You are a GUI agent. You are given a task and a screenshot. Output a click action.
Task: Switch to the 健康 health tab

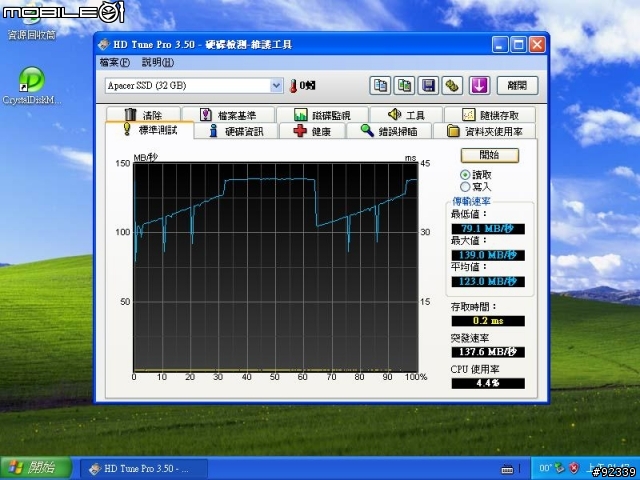pos(313,131)
